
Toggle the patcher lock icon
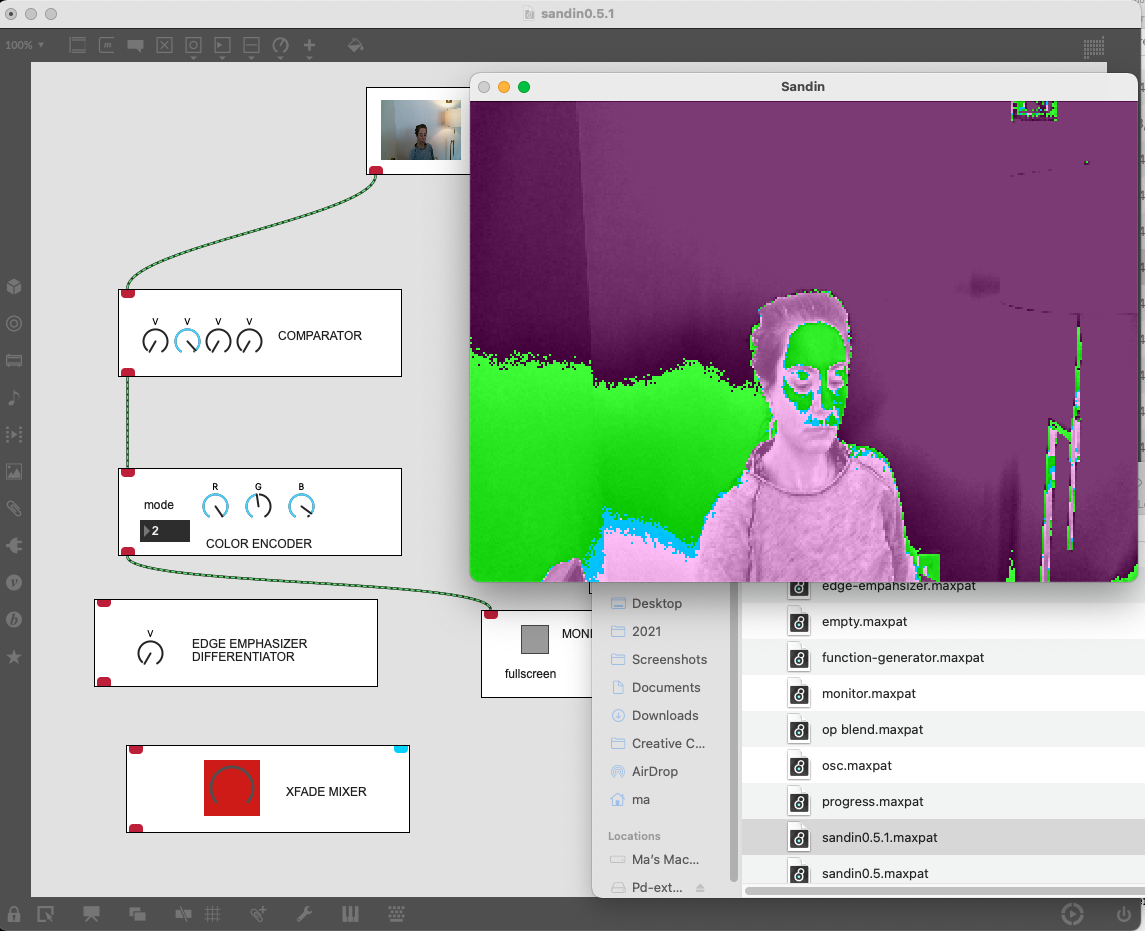(14, 913)
